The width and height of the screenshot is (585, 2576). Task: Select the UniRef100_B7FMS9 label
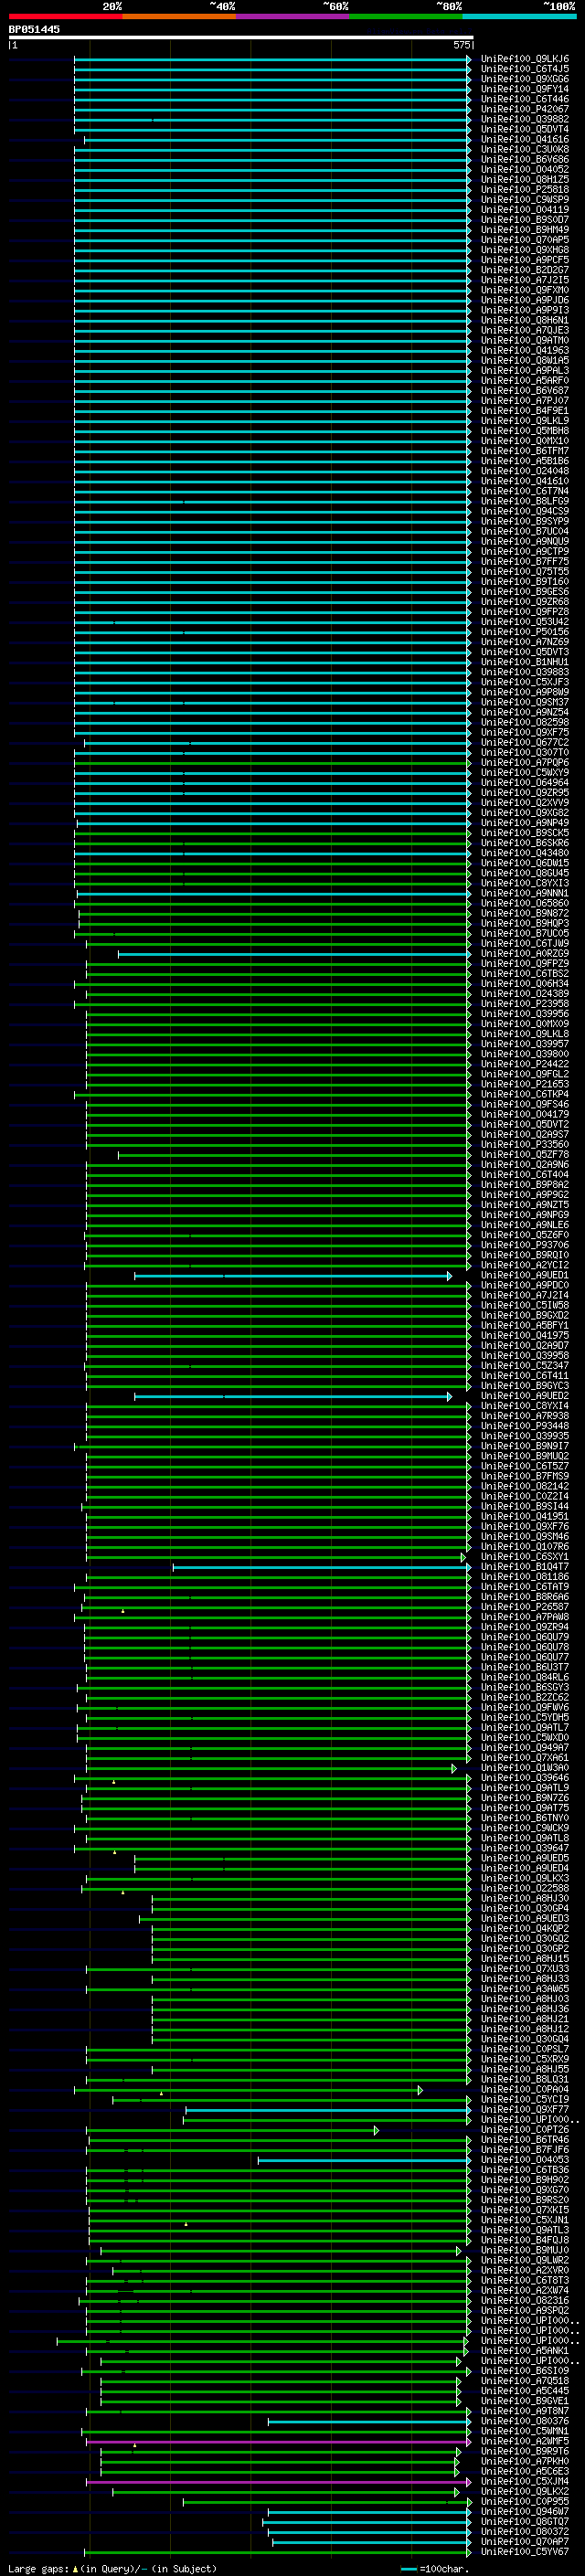click(525, 1476)
